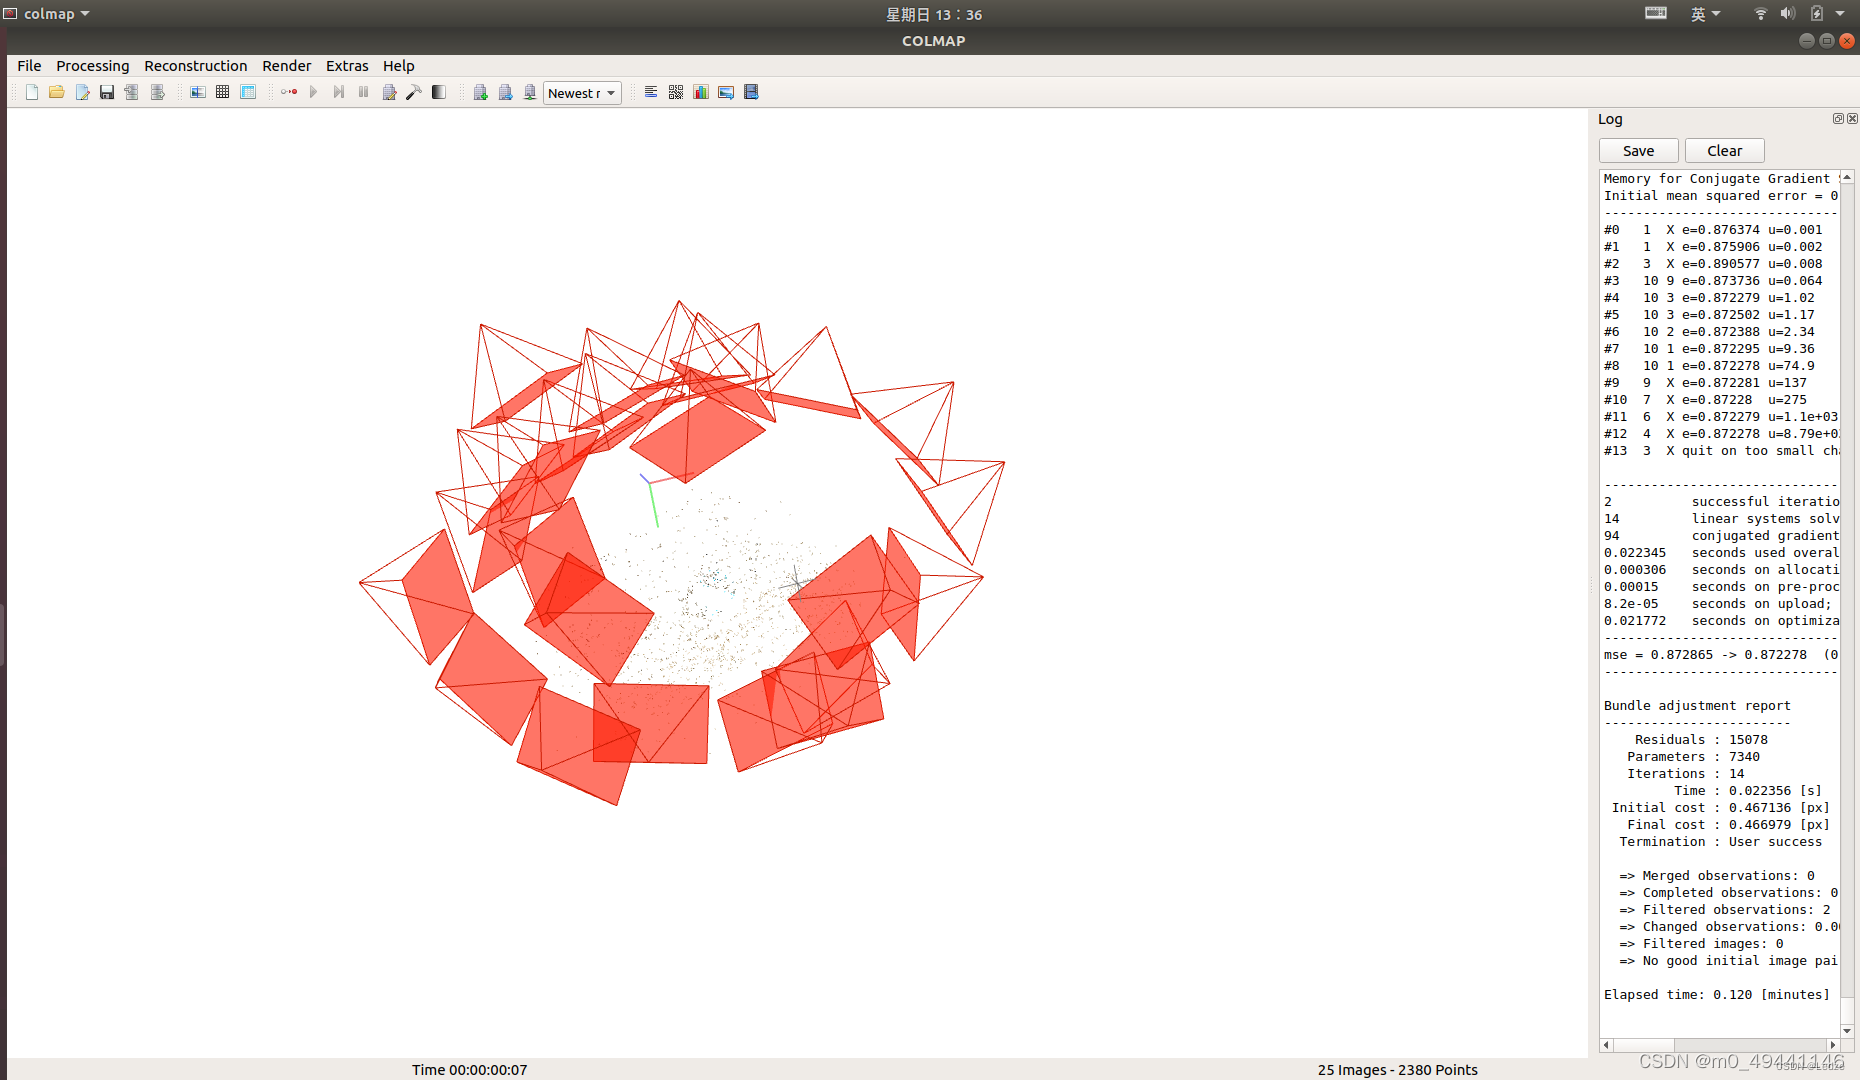Viewport: 1860px width, 1080px height.
Task: Grab a movie with the rightmost toolbar icon
Action: point(751,92)
